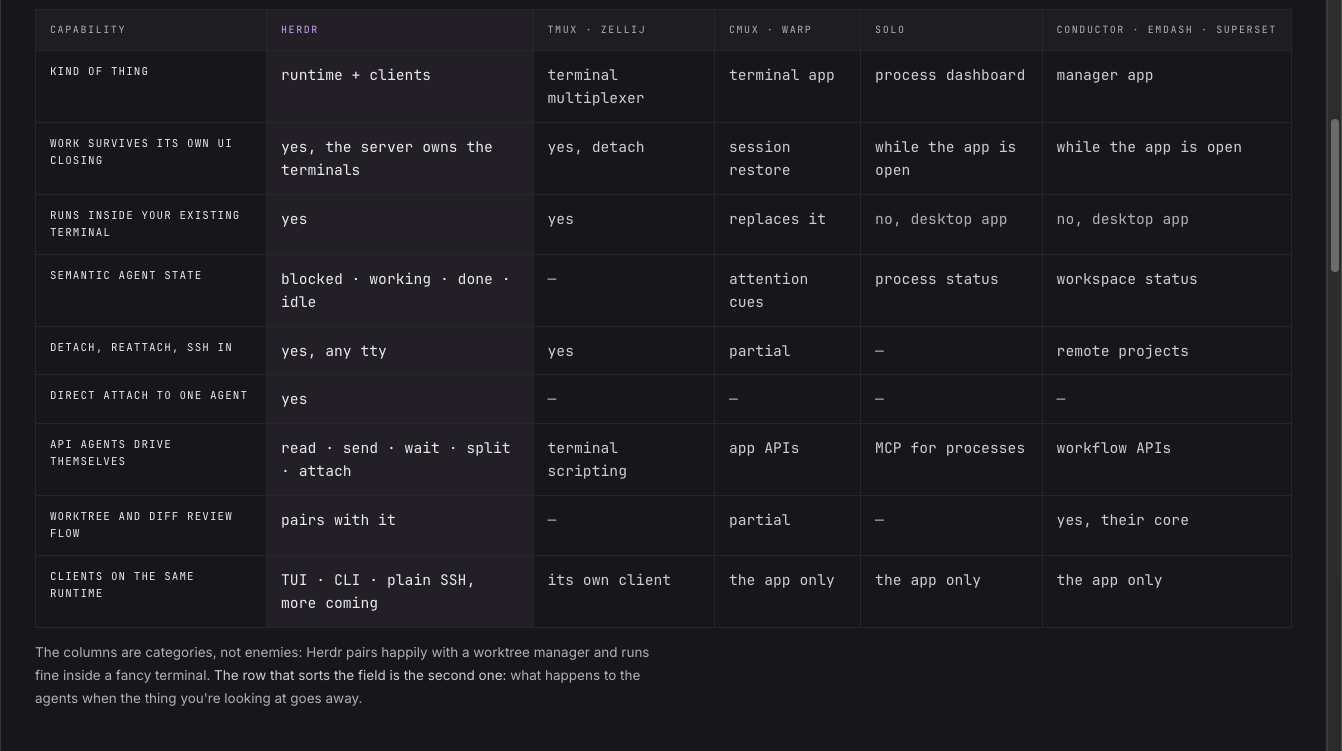Screen dimensions: 1342x751
Task: Click the 'attention cues' cell
Action: point(787,291)
